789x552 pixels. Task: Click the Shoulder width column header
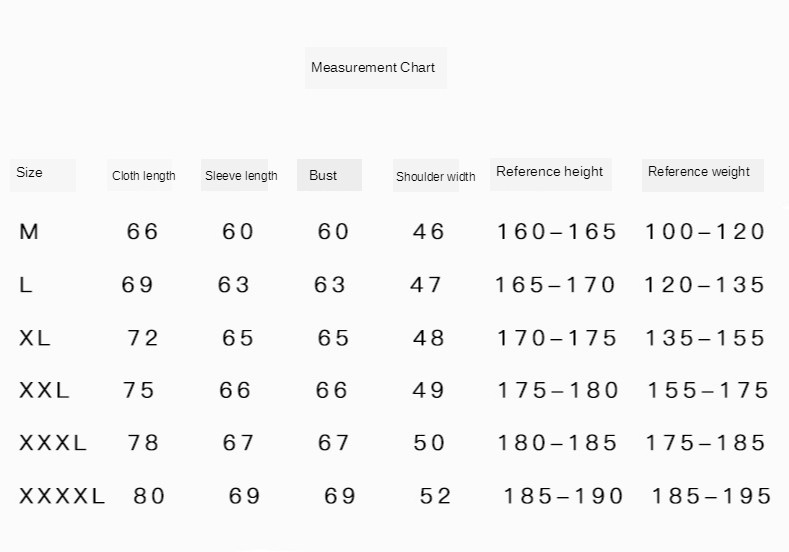point(435,177)
